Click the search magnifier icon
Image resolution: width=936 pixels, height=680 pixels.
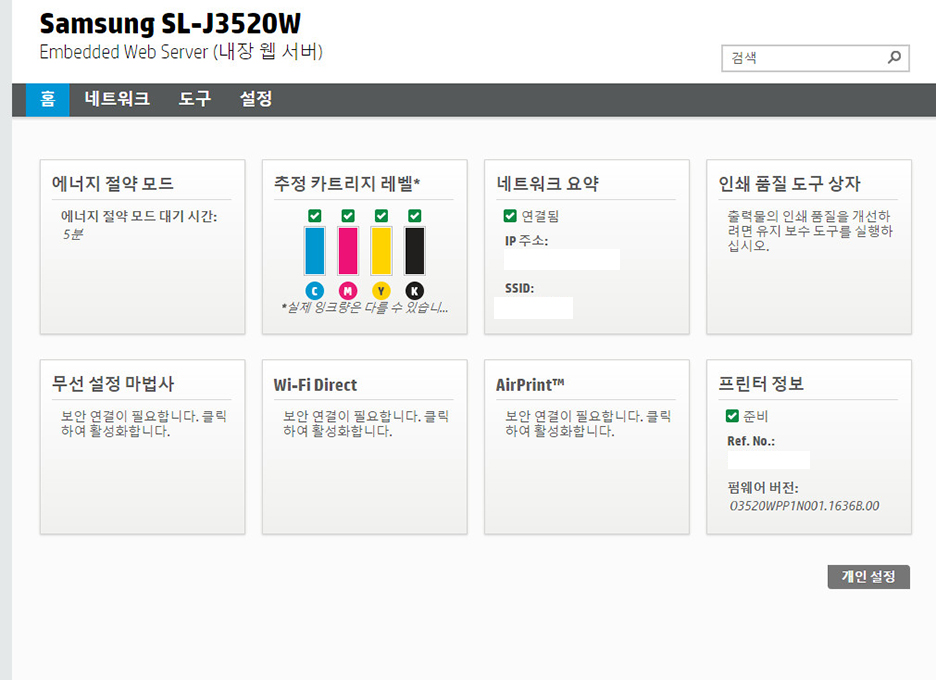pyautogui.click(x=894, y=57)
